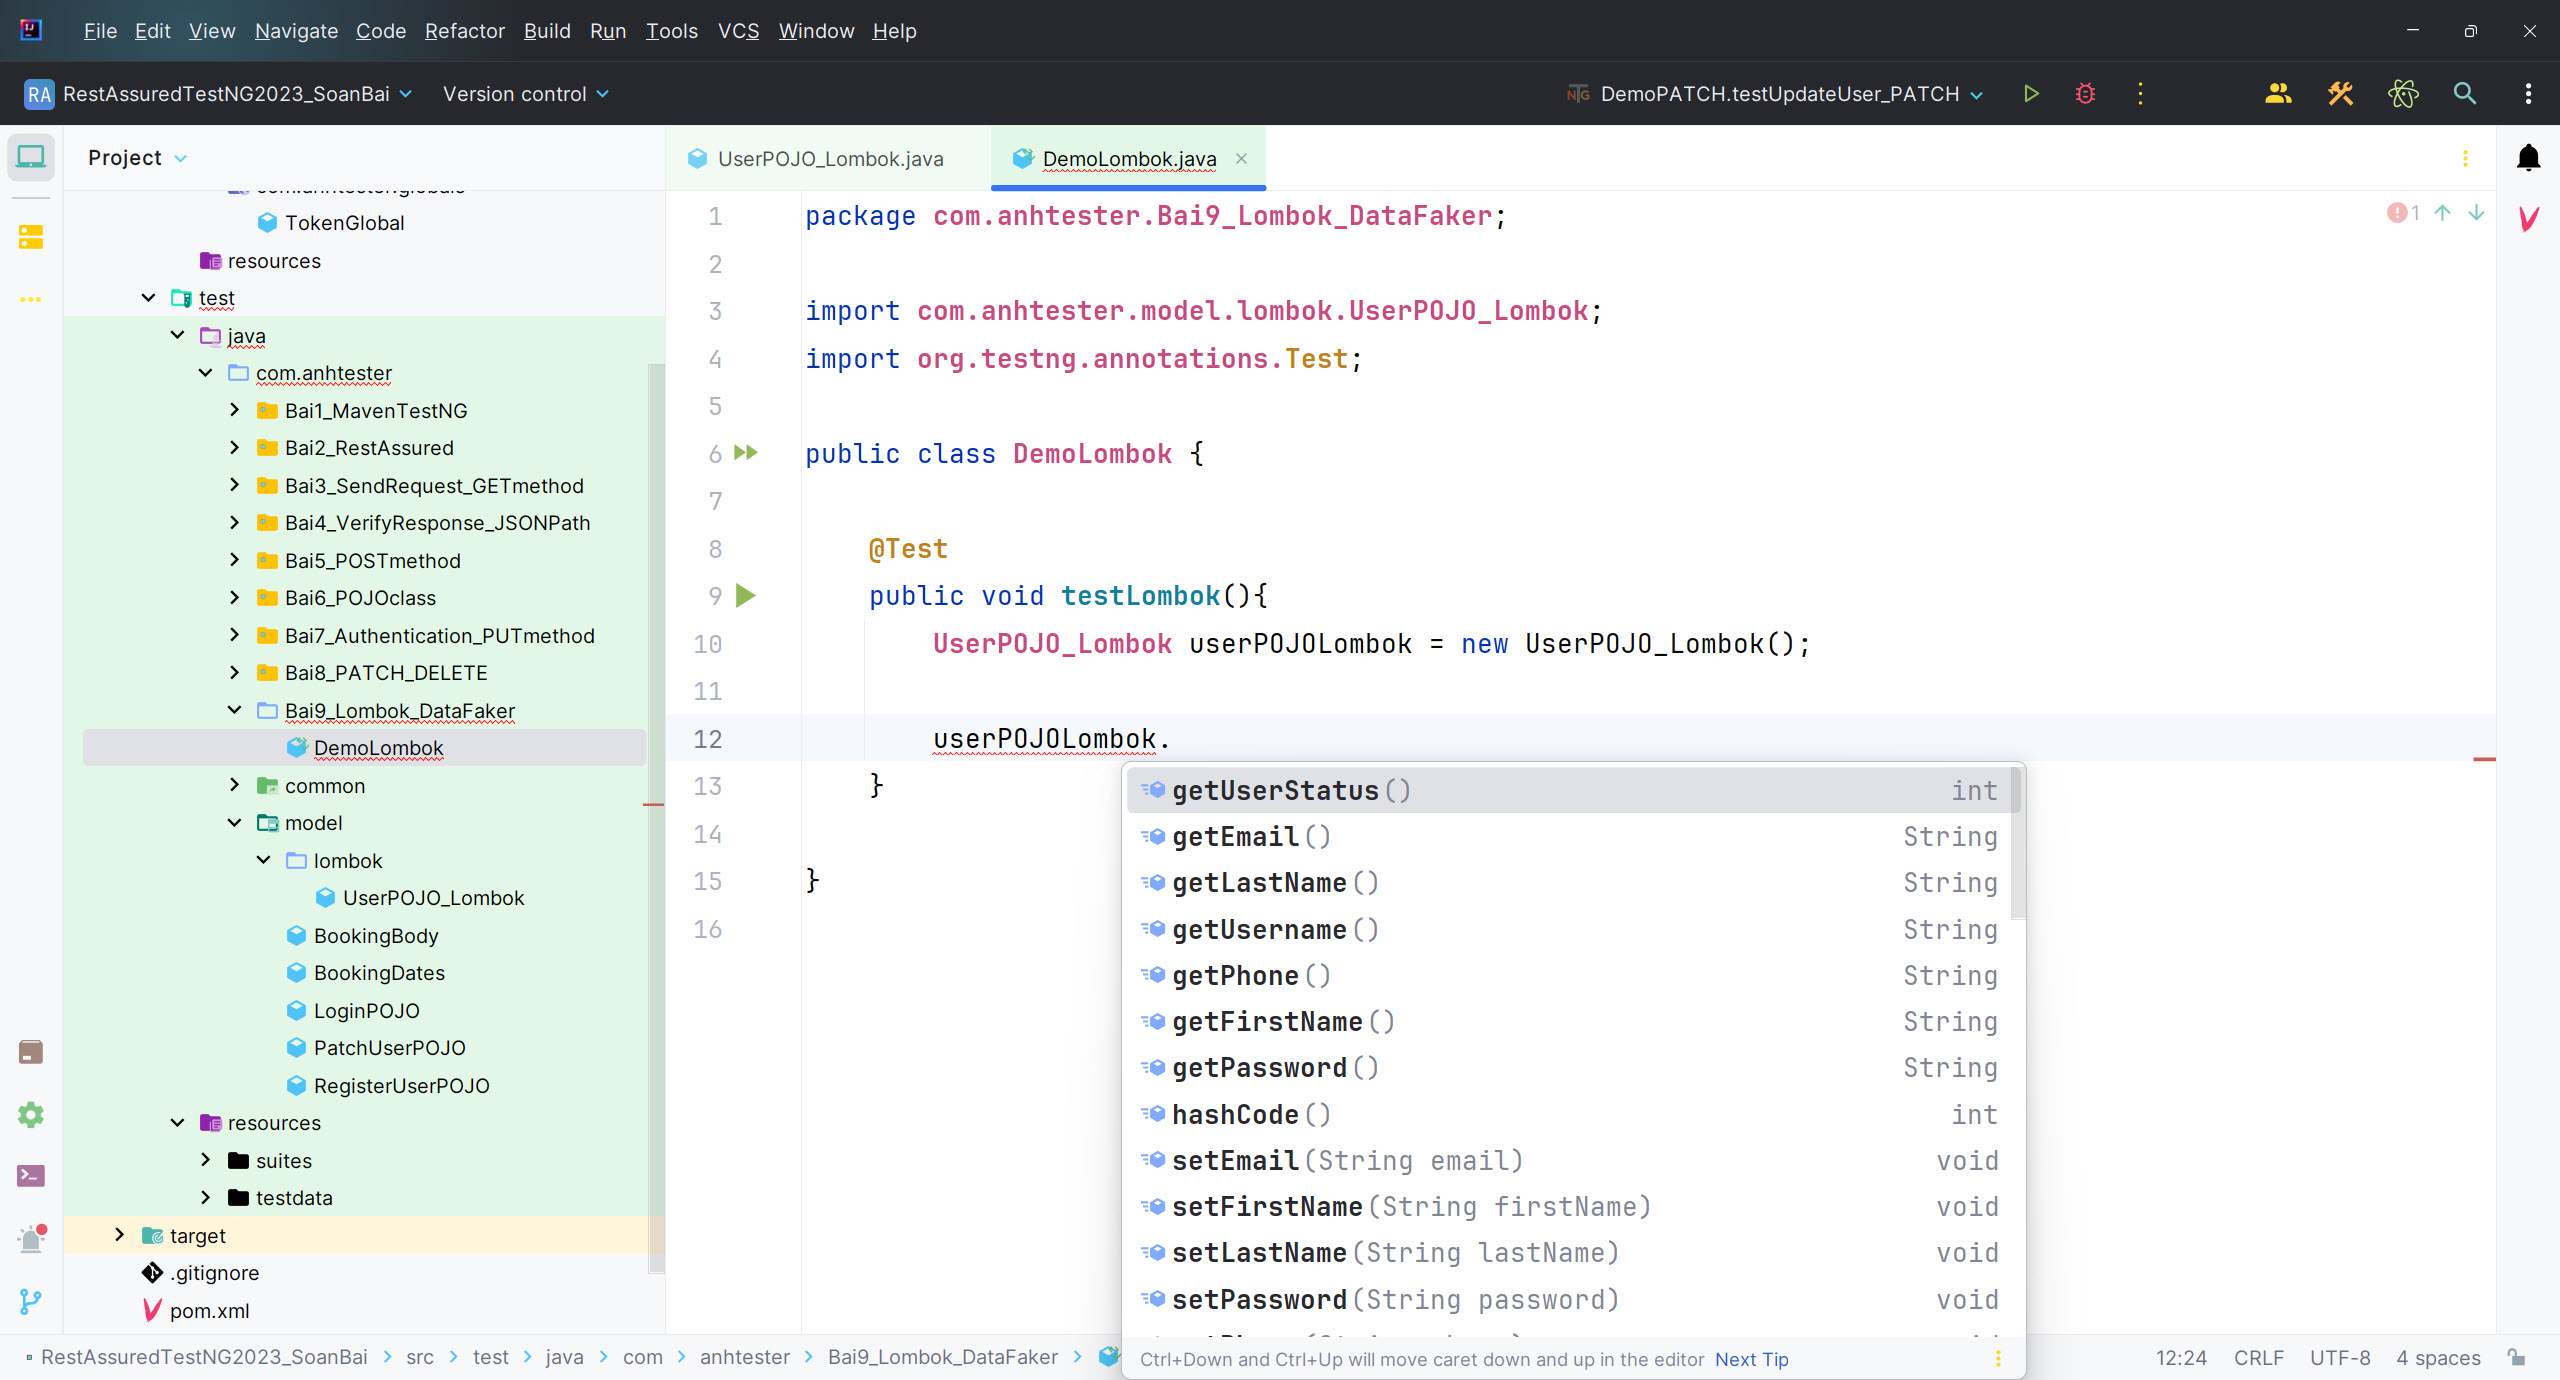Toggle the Project tool window button
Screen dimensions: 2560x1380
(x=31, y=158)
